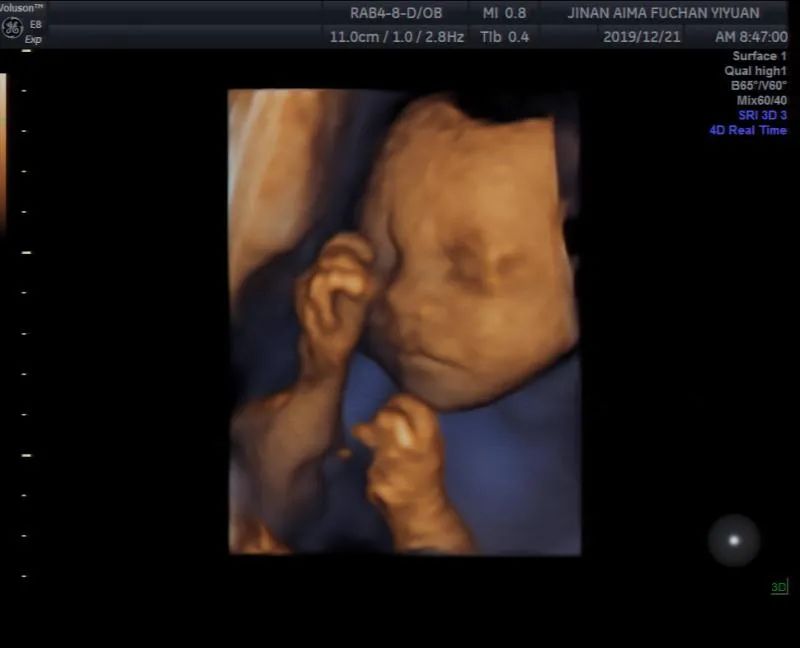Click the MI 0.8 indicator
This screenshot has width=800, height=648.
tap(504, 13)
